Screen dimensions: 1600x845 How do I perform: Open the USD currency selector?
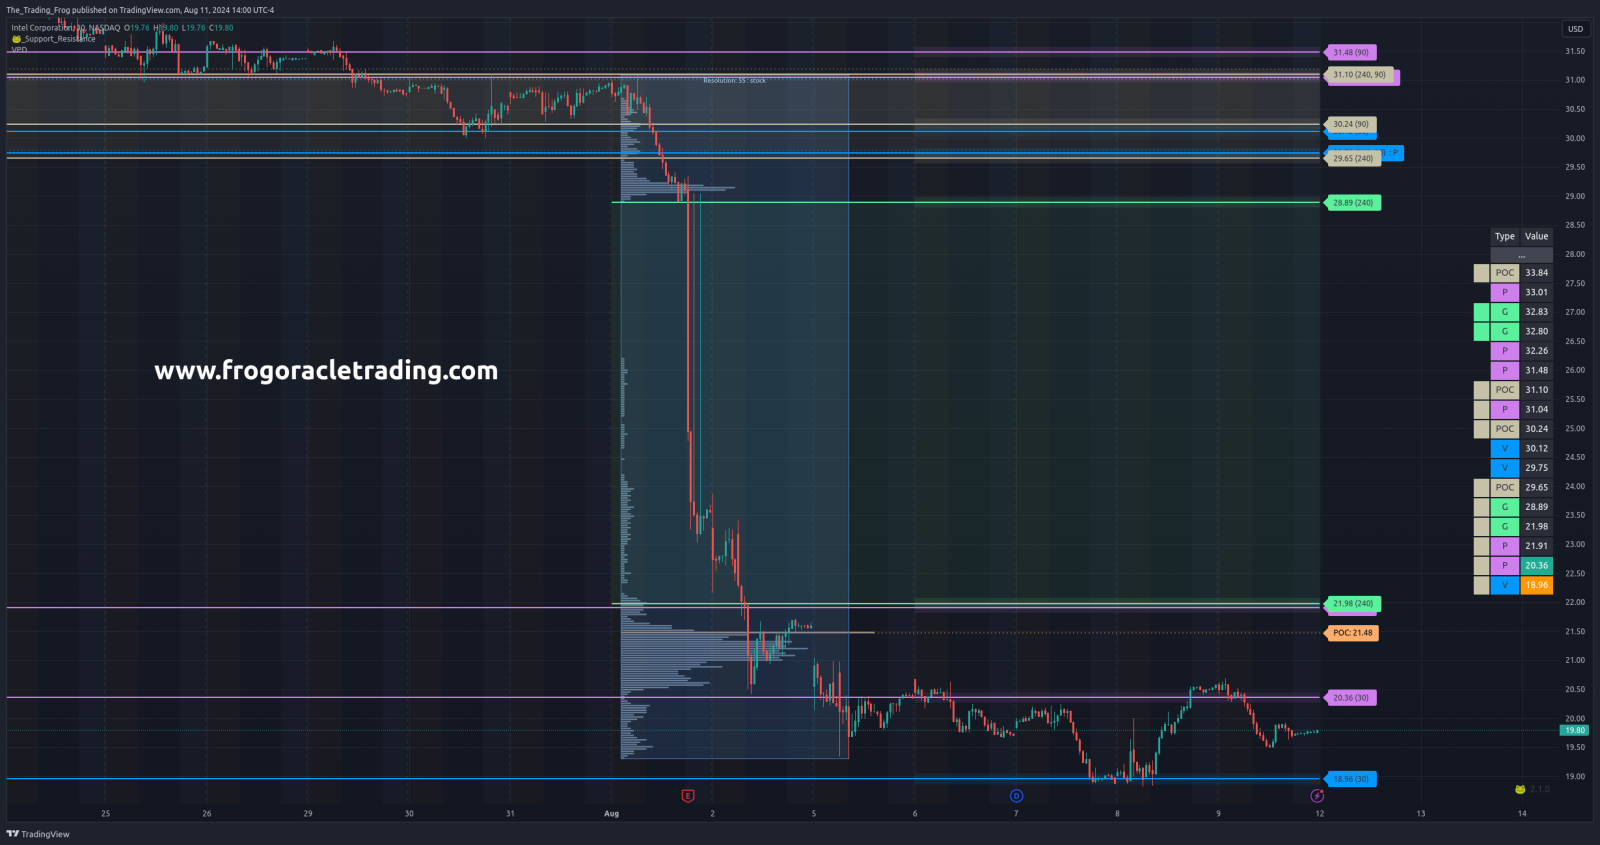[x=1575, y=29]
